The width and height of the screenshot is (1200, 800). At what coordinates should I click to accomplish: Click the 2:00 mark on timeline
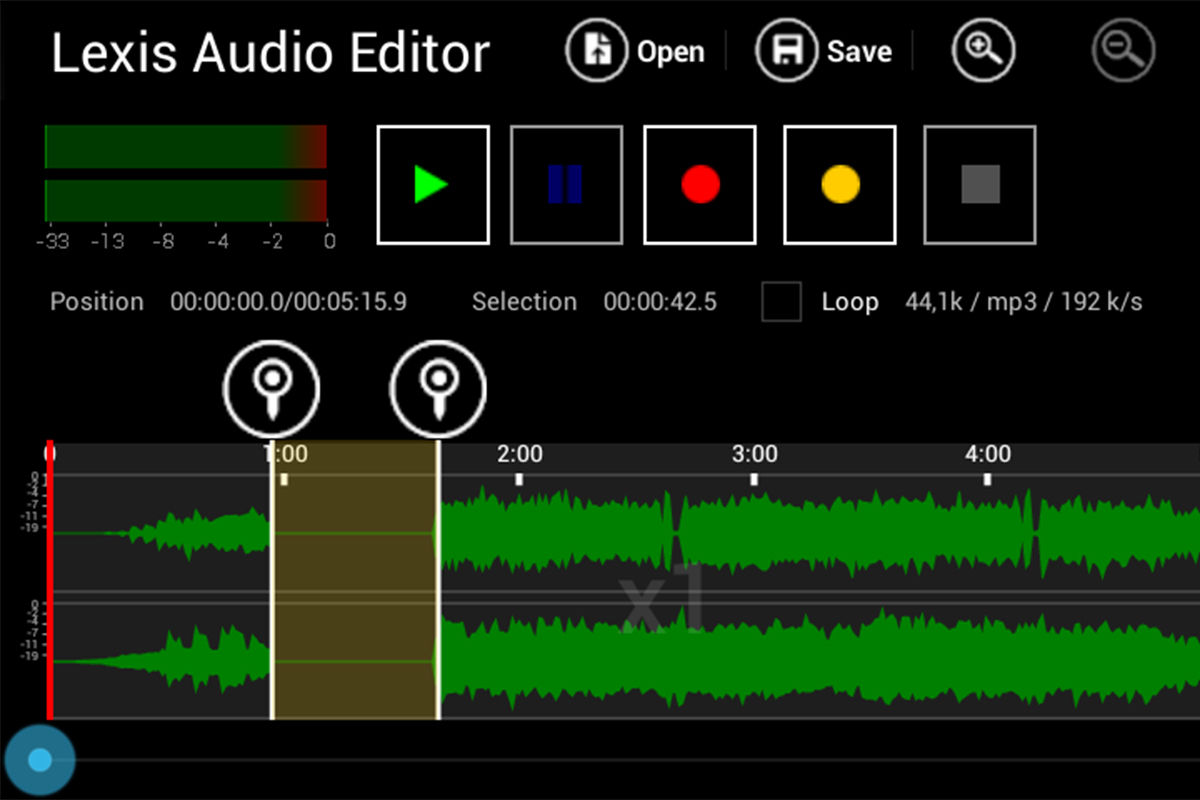(x=520, y=455)
